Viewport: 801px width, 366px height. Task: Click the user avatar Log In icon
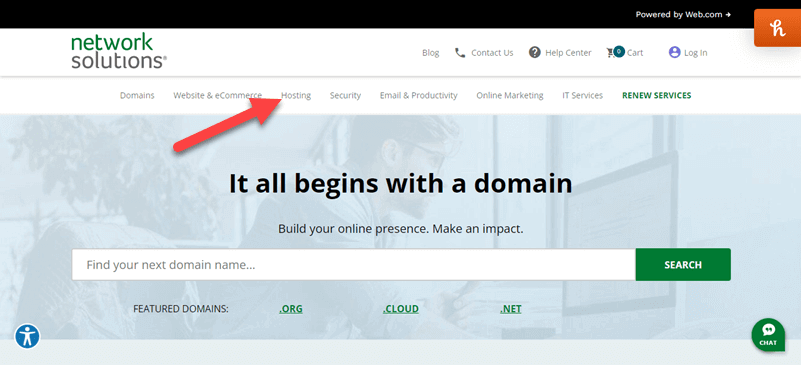pyautogui.click(x=674, y=52)
